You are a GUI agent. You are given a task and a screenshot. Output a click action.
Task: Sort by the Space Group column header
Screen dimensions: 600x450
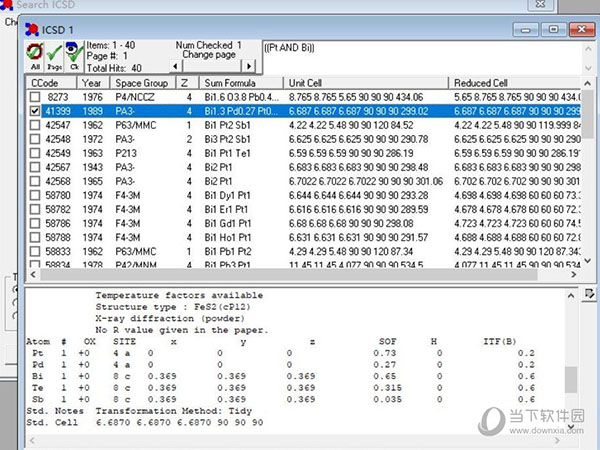pos(143,83)
